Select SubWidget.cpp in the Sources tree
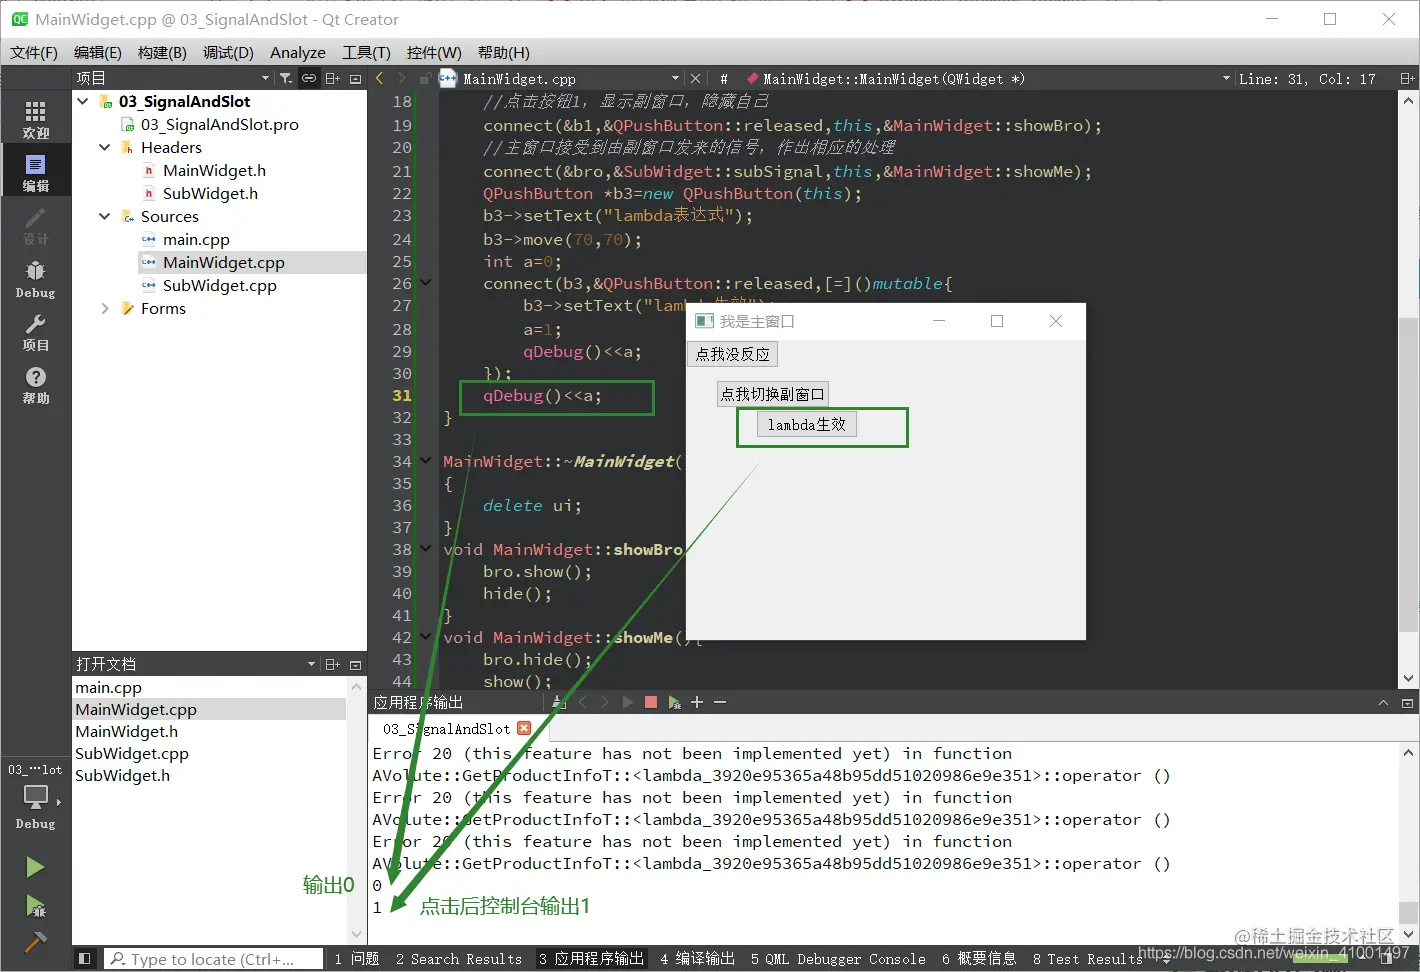Image resolution: width=1420 pixels, height=972 pixels. click(219, 285)
